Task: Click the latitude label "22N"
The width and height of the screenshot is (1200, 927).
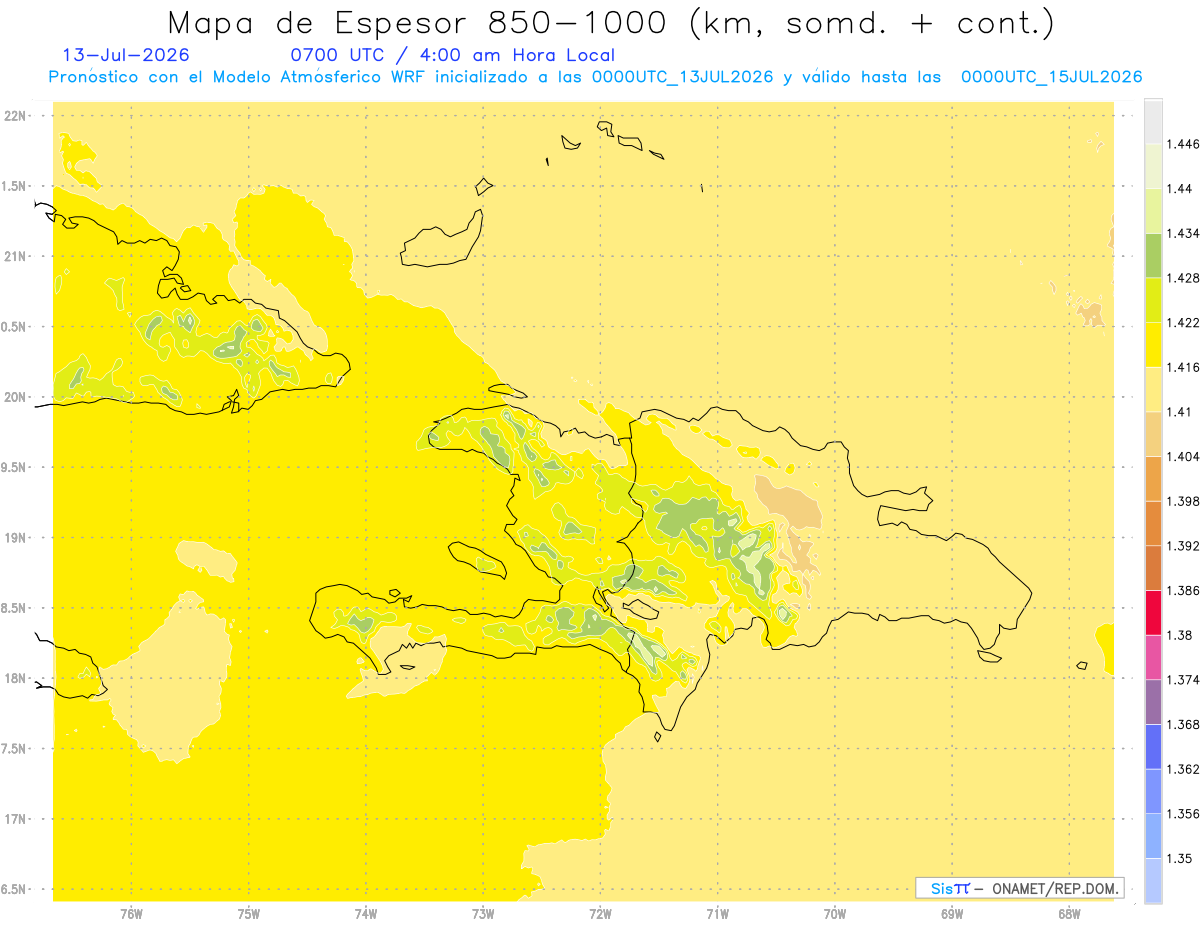Action: (x=14, y=116)
